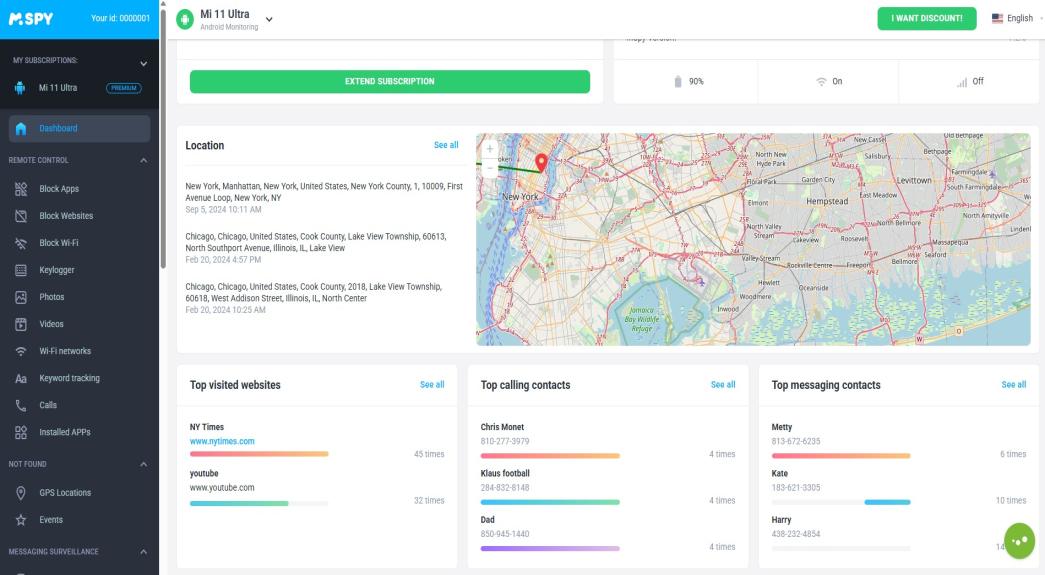Zoom out the map with the minus button
The height and width of the screenshot is (575, 1045).
[x=489, y=167]
